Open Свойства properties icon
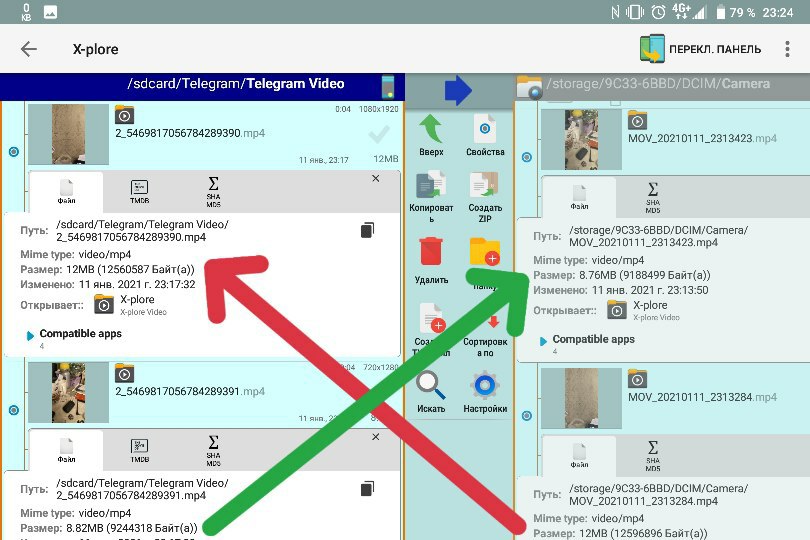The width and height of the screenshot is (810, 540). click(x=485, y=128)
